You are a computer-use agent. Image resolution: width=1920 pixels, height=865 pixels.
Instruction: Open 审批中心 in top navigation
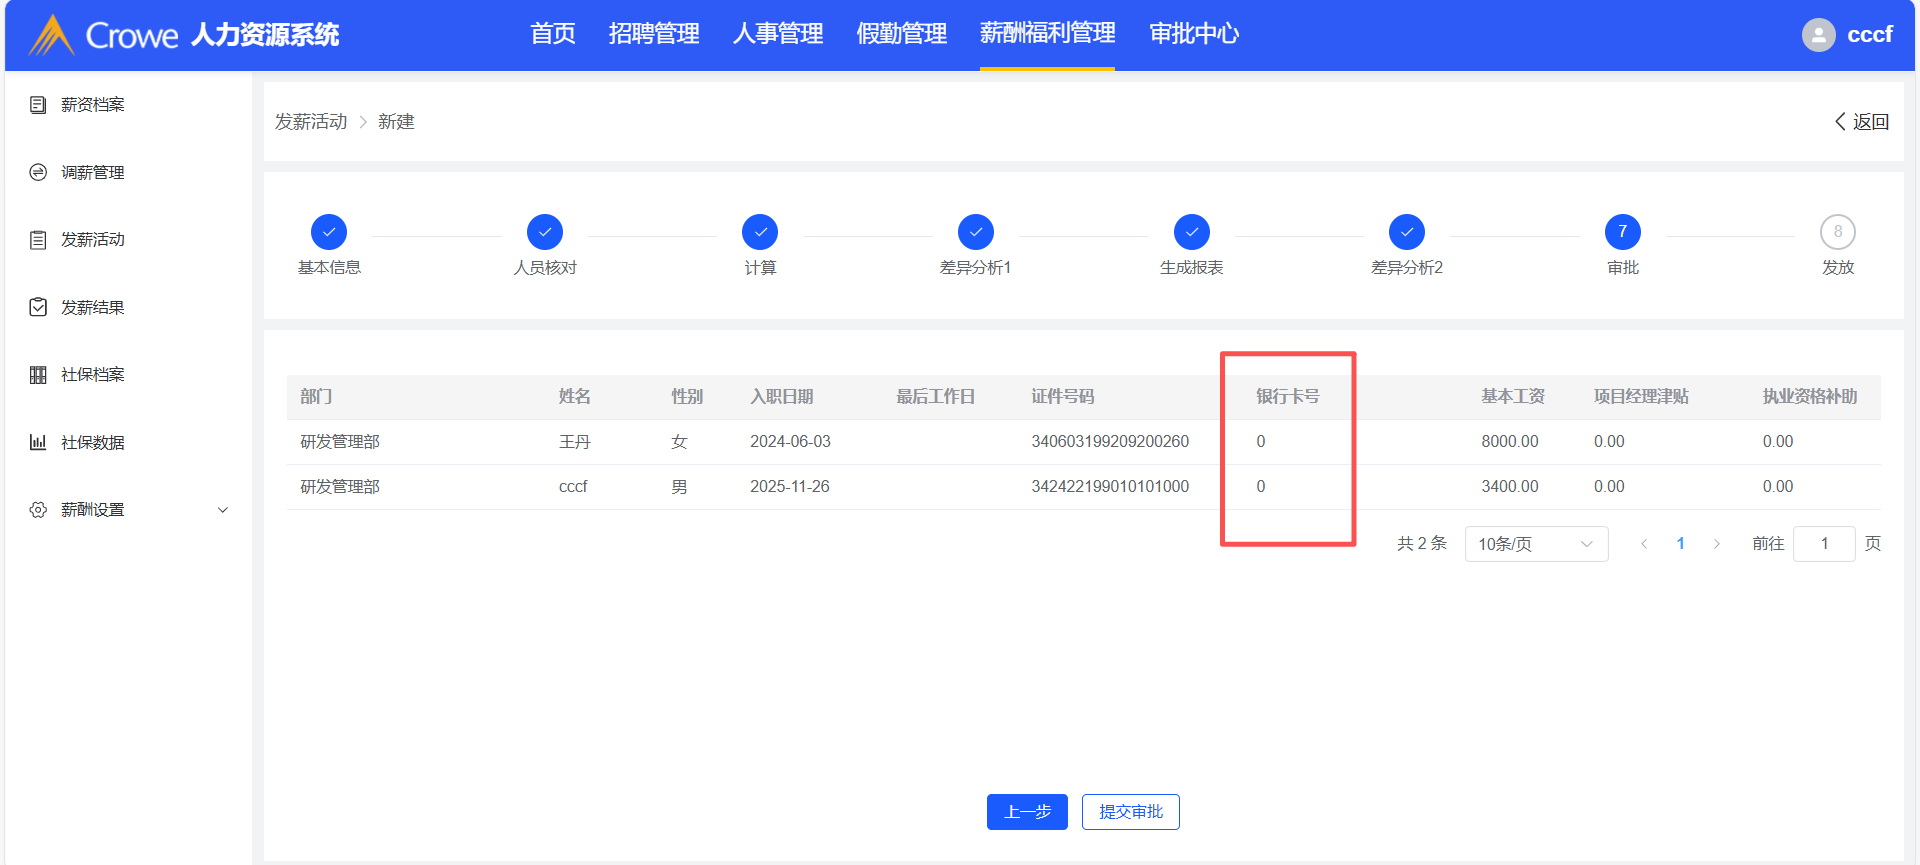tap(1194, 34)
